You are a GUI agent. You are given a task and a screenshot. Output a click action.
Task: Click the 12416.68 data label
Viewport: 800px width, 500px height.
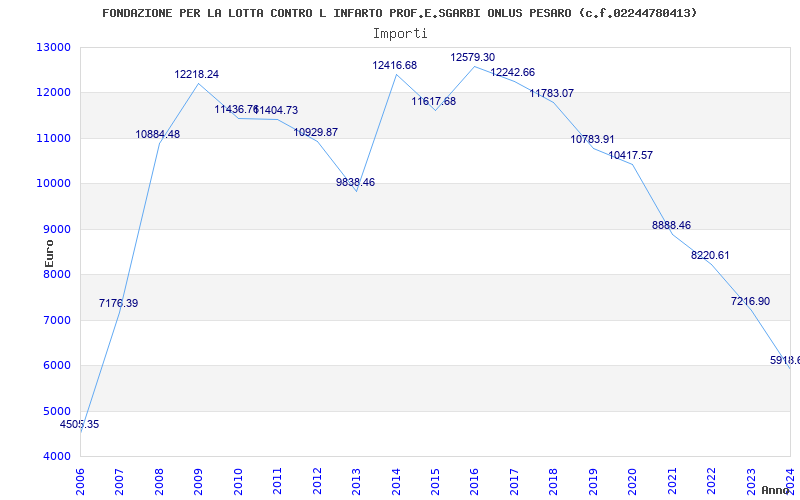(x=394, y=65)
